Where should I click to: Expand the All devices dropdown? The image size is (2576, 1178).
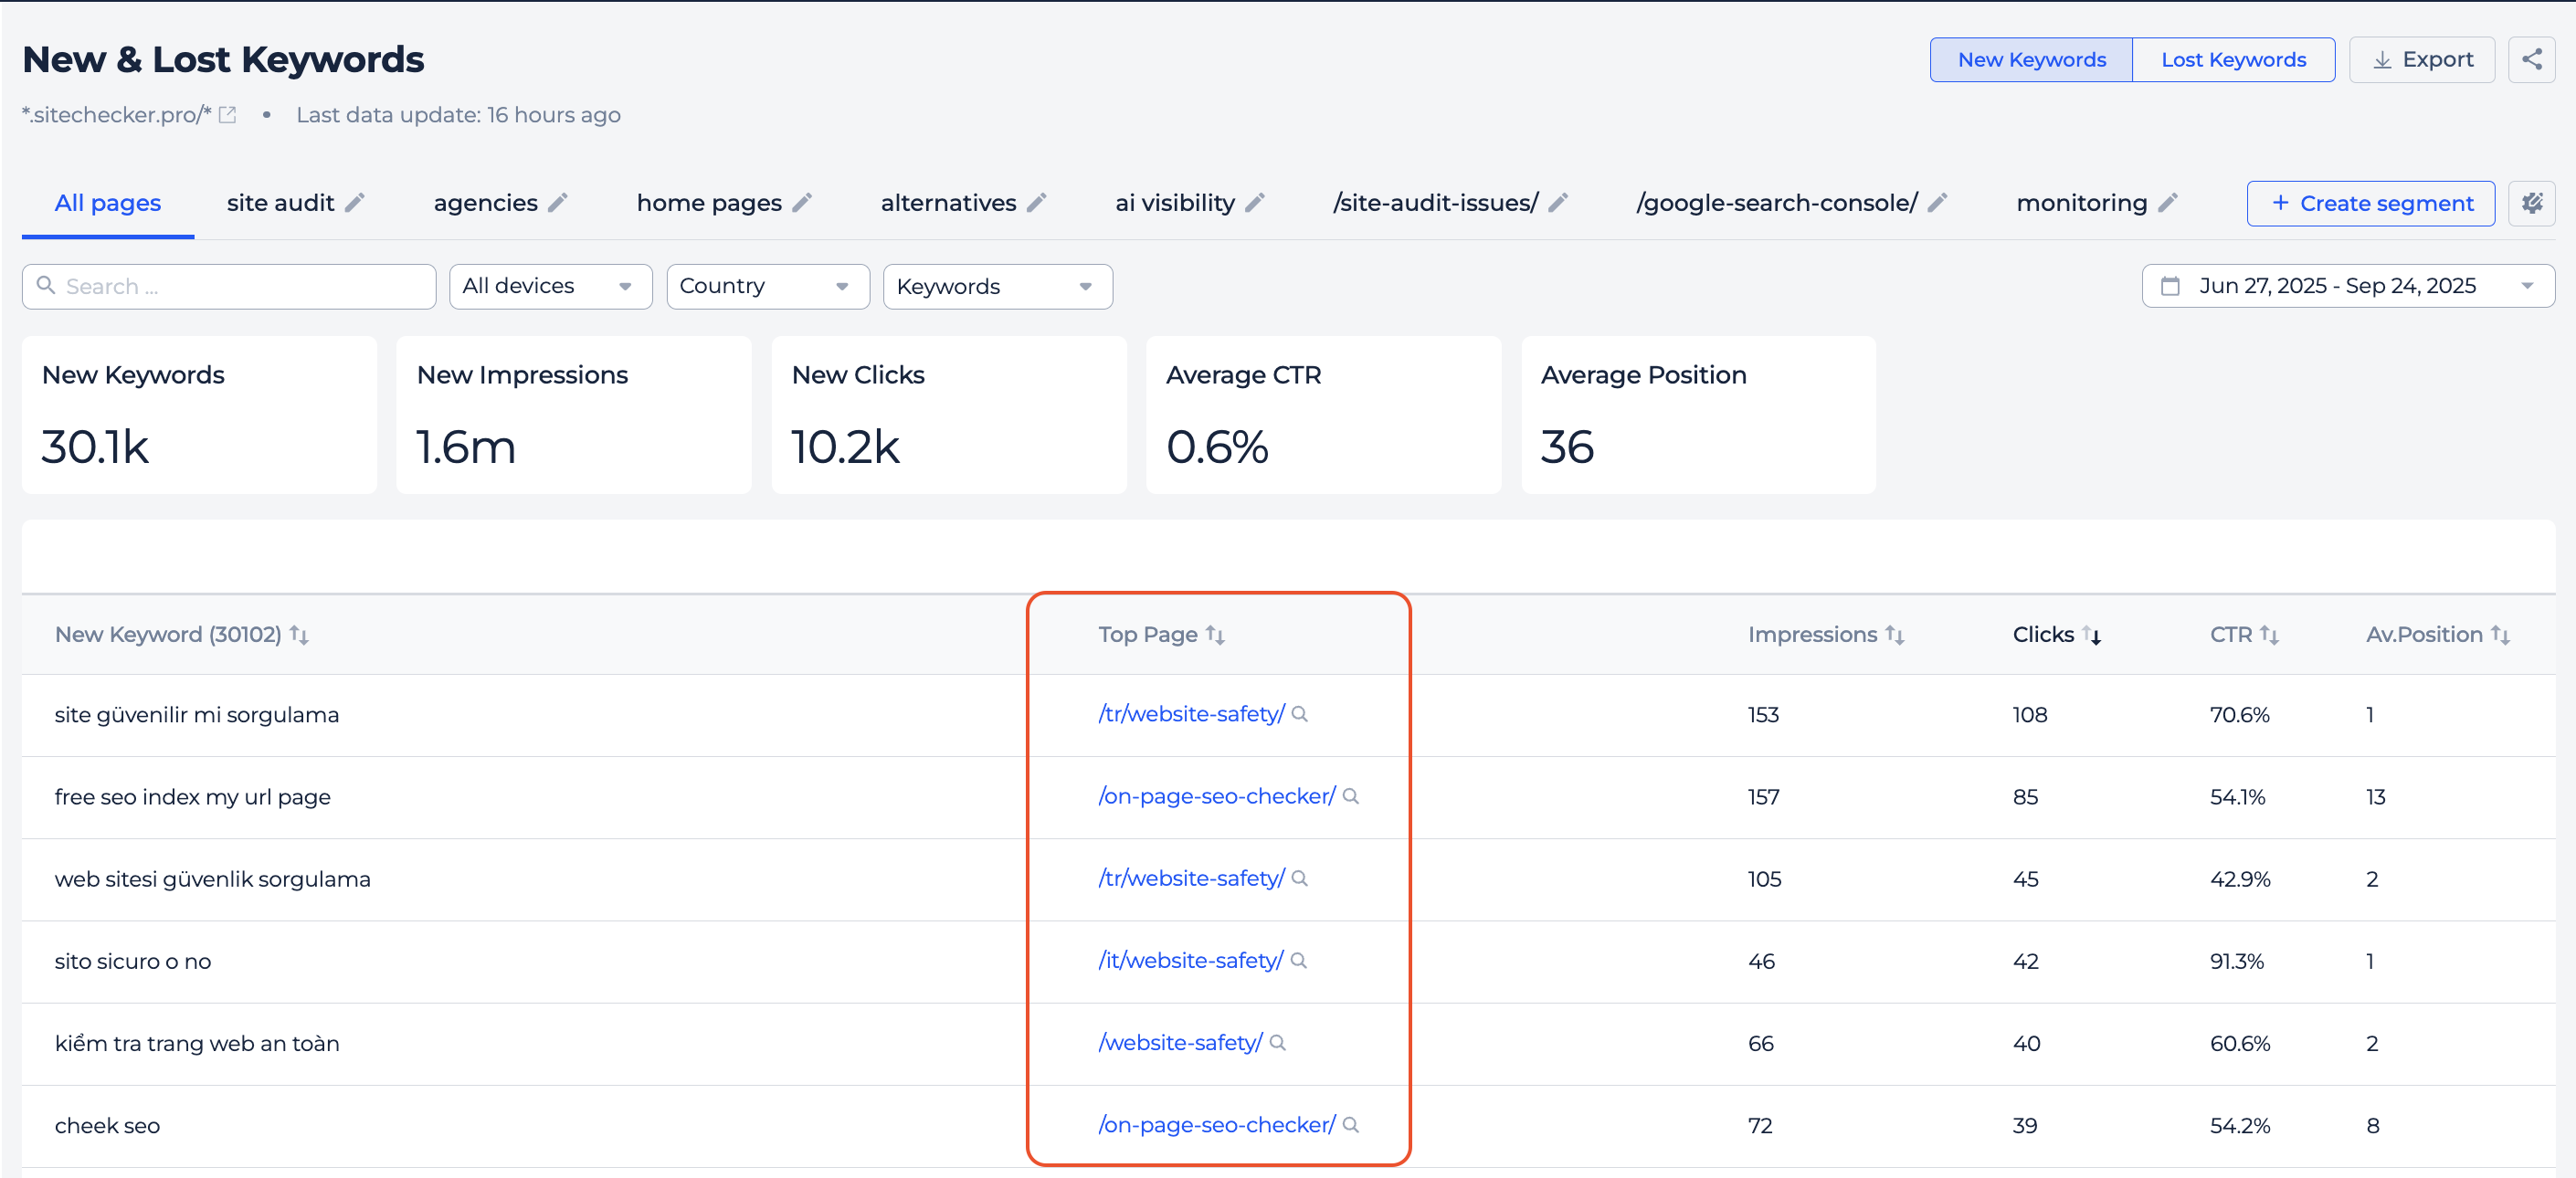click(549, 287)
